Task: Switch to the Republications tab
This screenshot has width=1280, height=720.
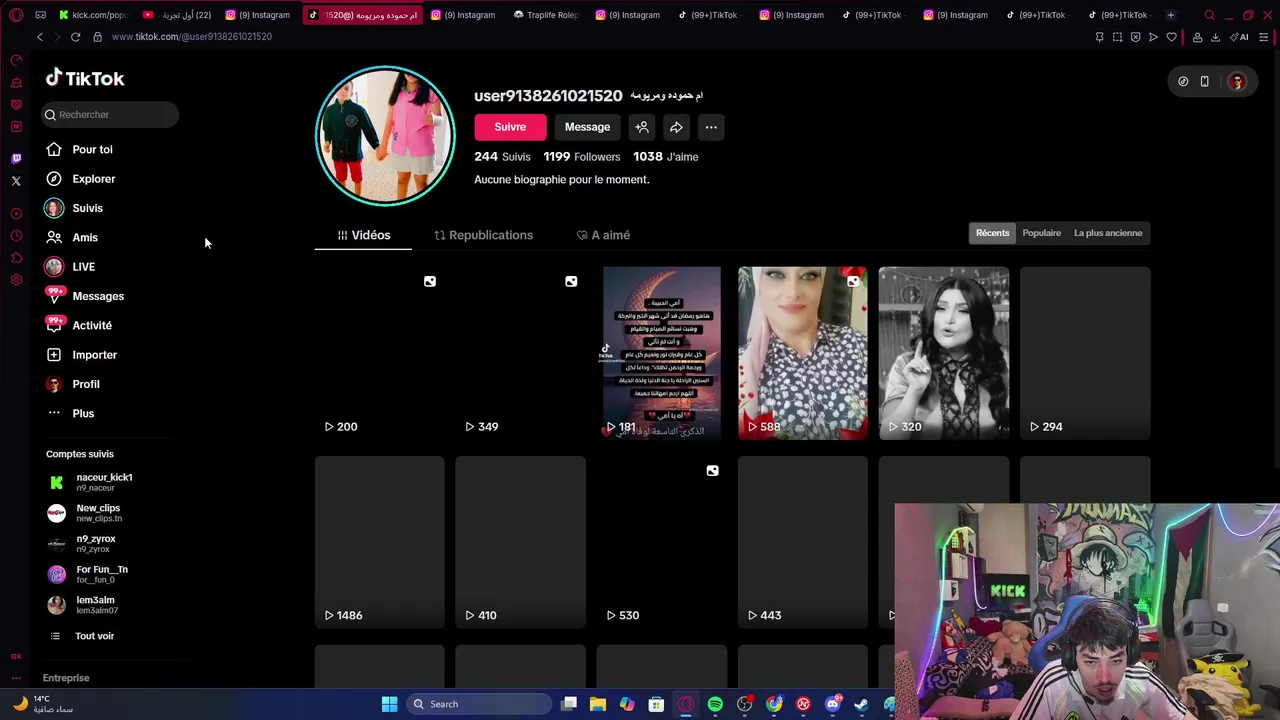Action: (483, 235)
